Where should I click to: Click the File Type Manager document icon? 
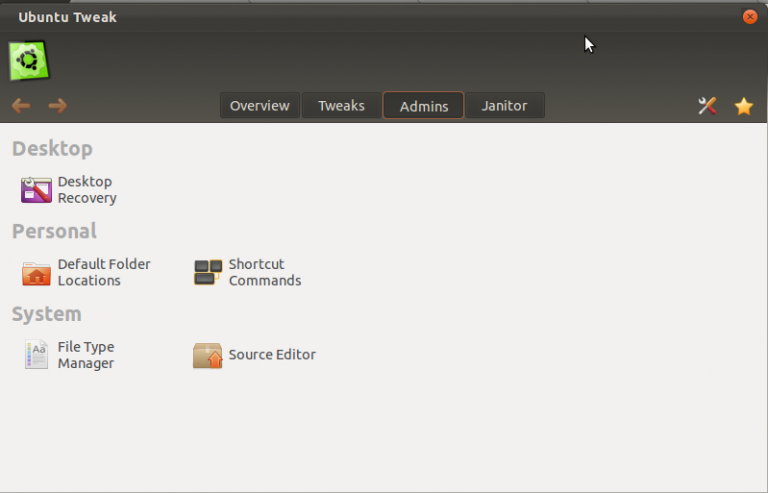pos(36,355)
